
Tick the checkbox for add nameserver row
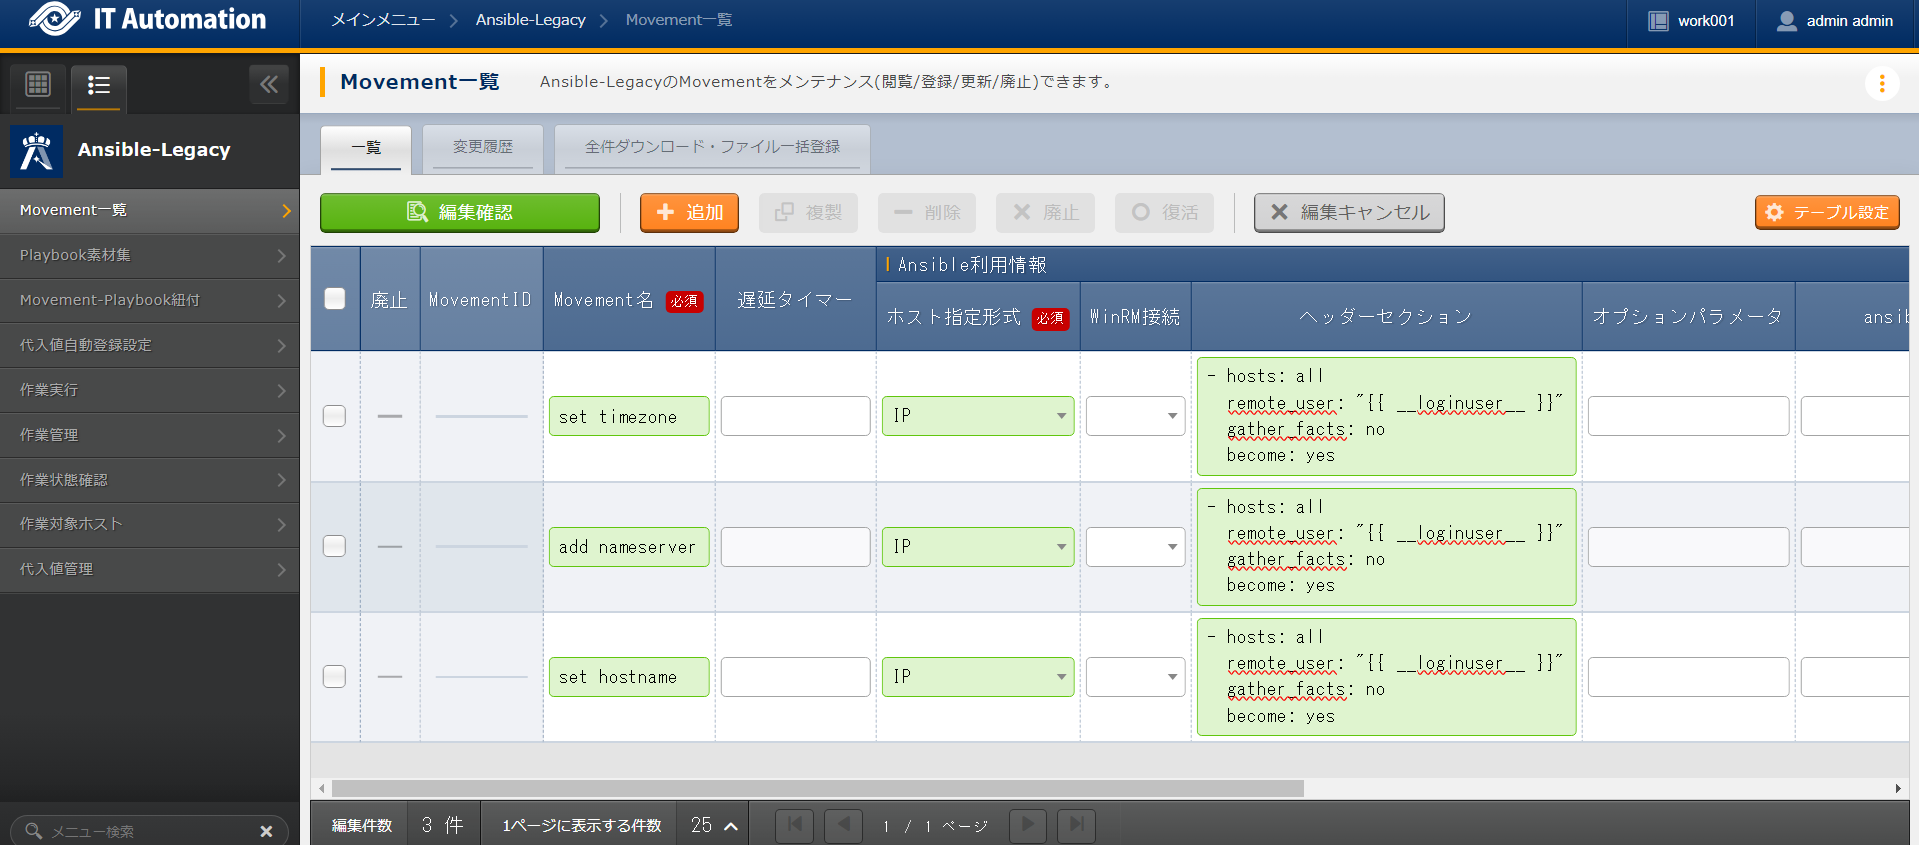click(x=335, y=546)
